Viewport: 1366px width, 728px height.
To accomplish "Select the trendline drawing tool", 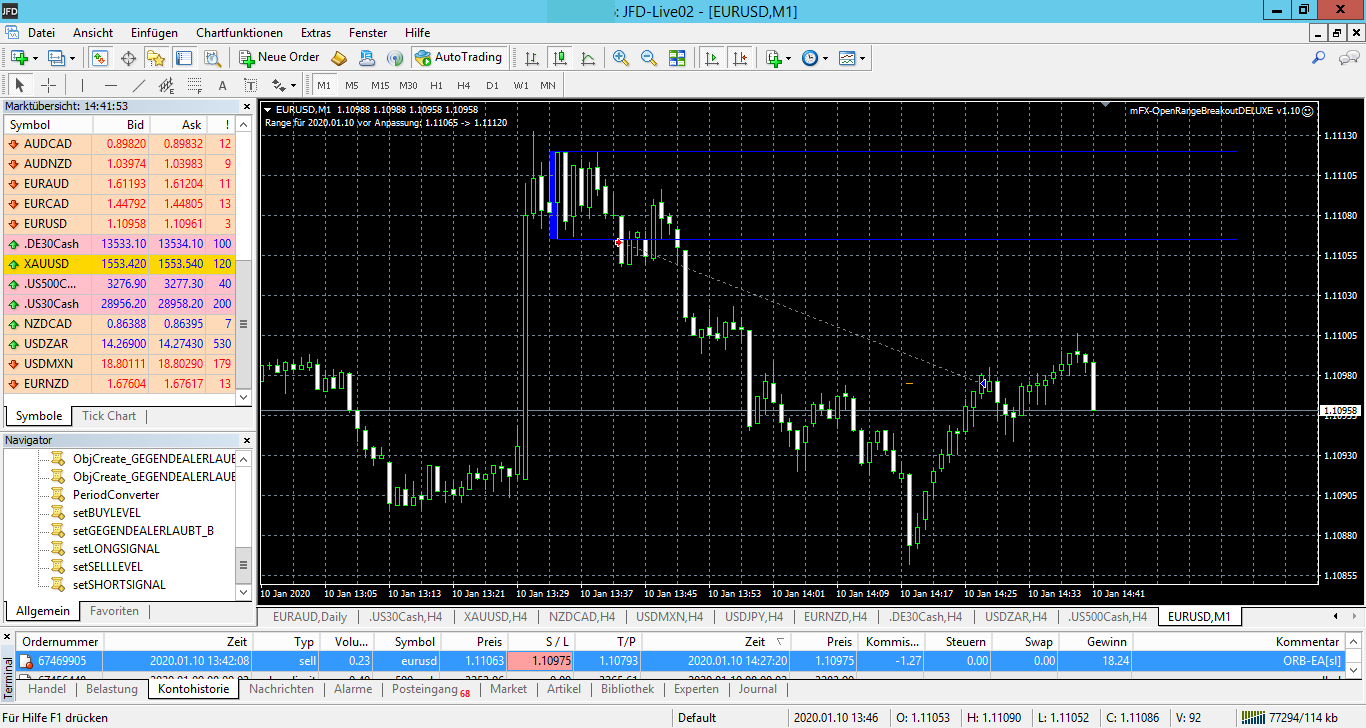I will point(138,85).
